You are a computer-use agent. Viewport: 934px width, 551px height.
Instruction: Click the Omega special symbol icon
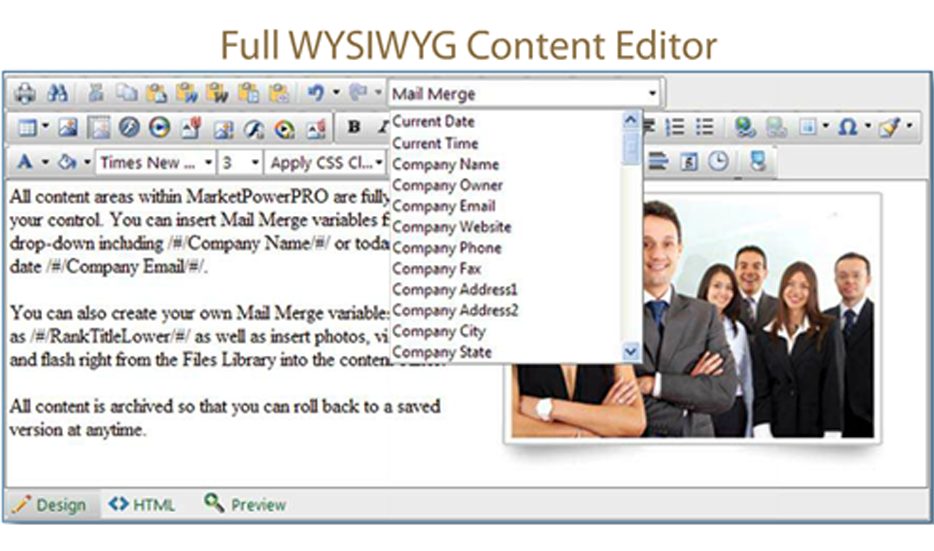pyautogui.click(x=848, y=127)
